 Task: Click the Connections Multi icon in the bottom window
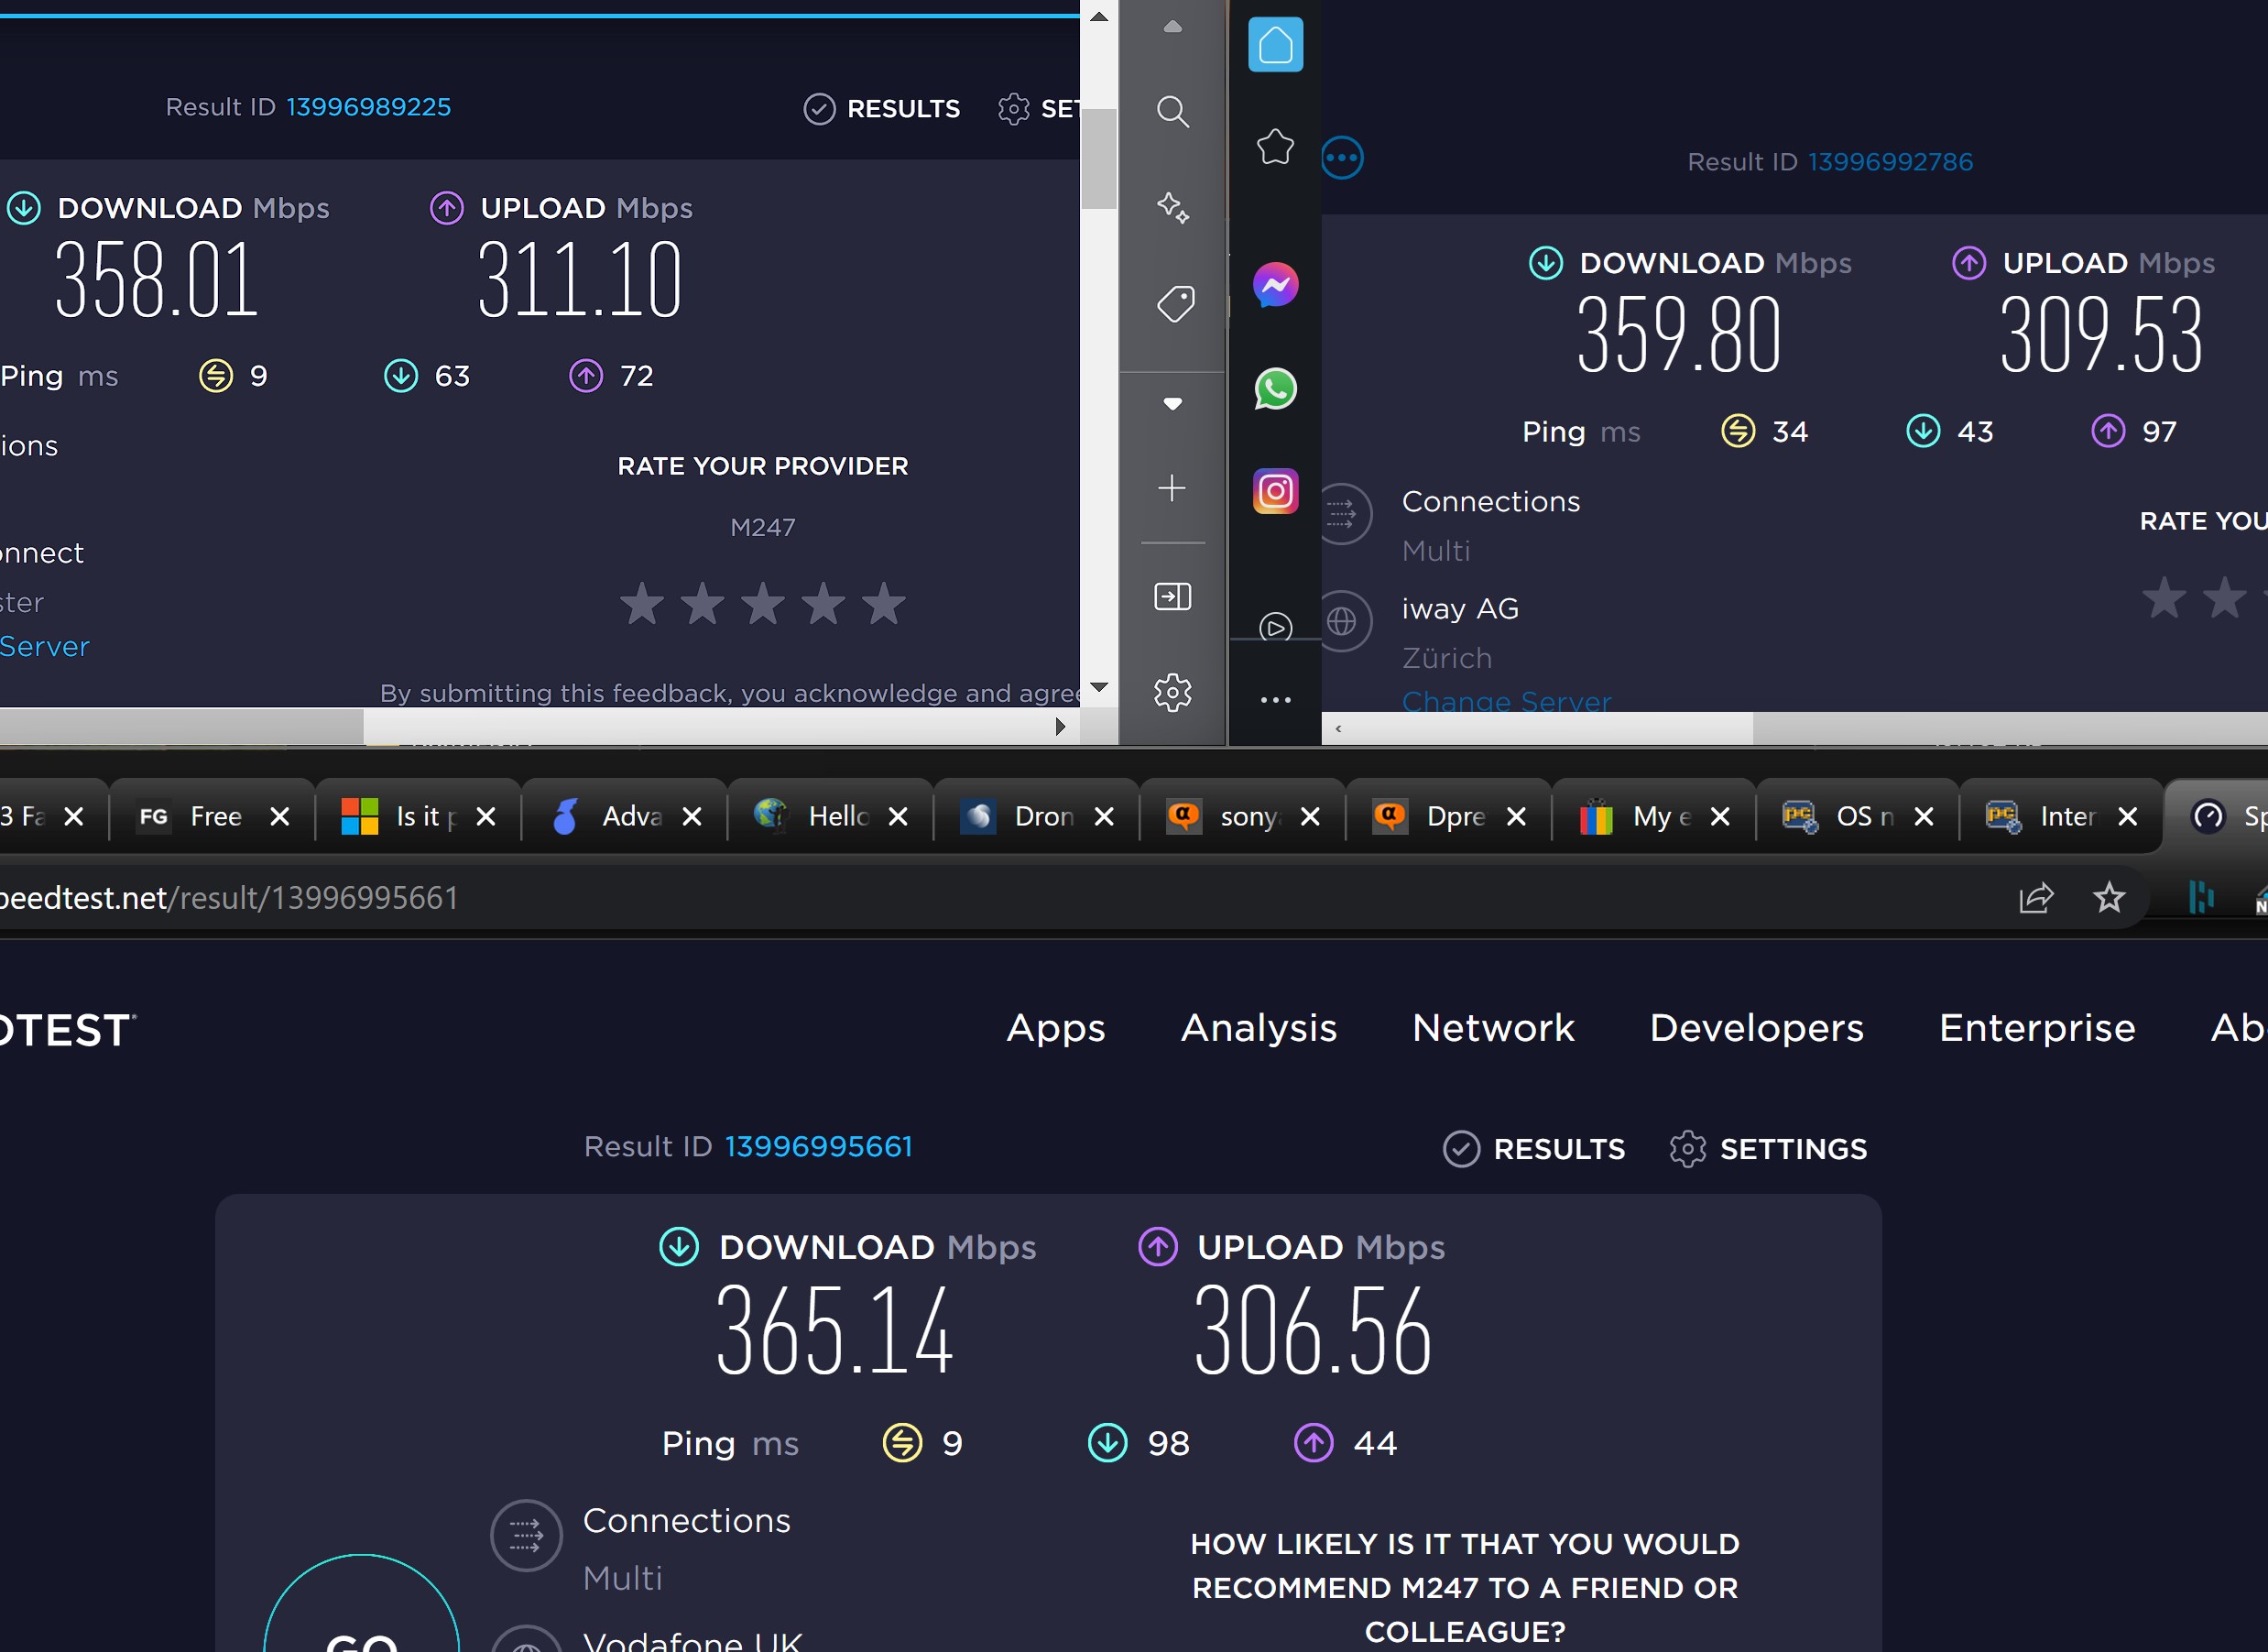click(526, 1535)
